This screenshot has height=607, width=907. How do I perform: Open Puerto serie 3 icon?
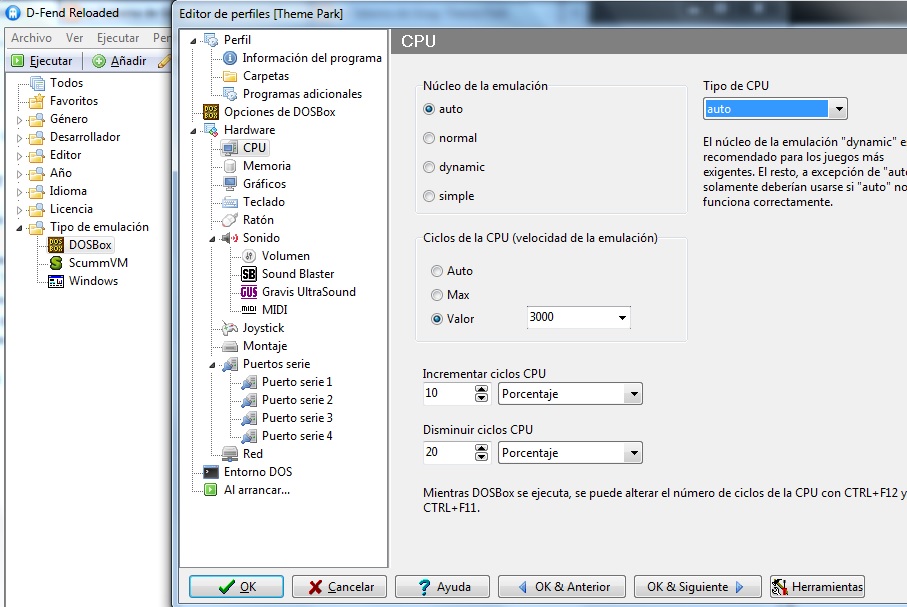pyautogui.click(x=249, y=418)
